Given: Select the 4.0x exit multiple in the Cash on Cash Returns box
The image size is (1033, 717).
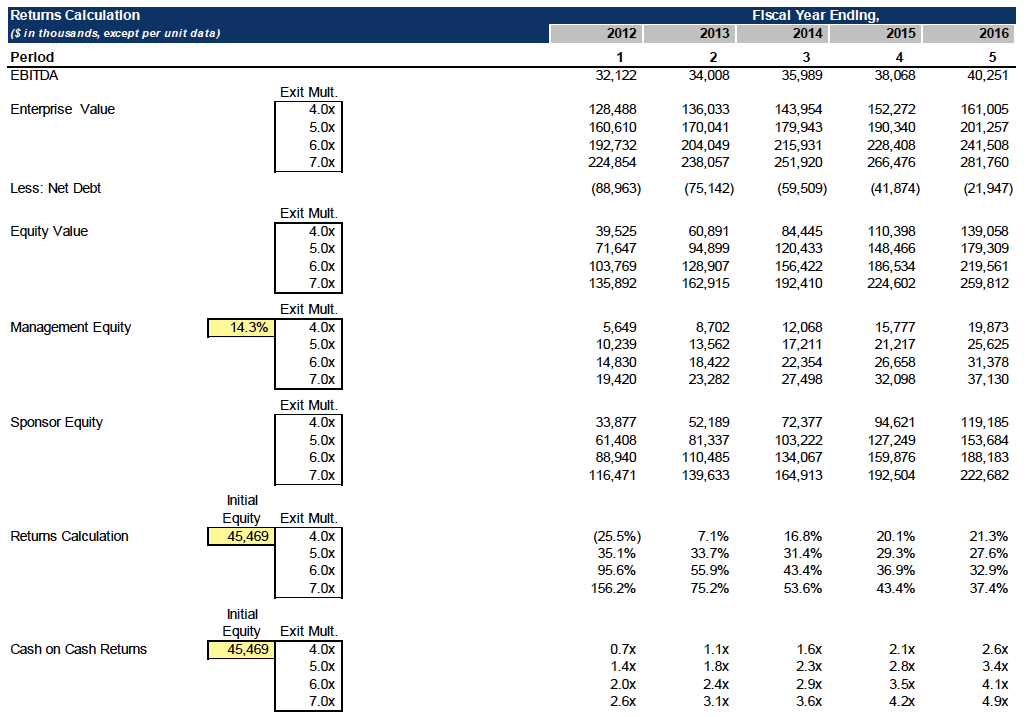Looking at the screenshot, I should point(322,650).
